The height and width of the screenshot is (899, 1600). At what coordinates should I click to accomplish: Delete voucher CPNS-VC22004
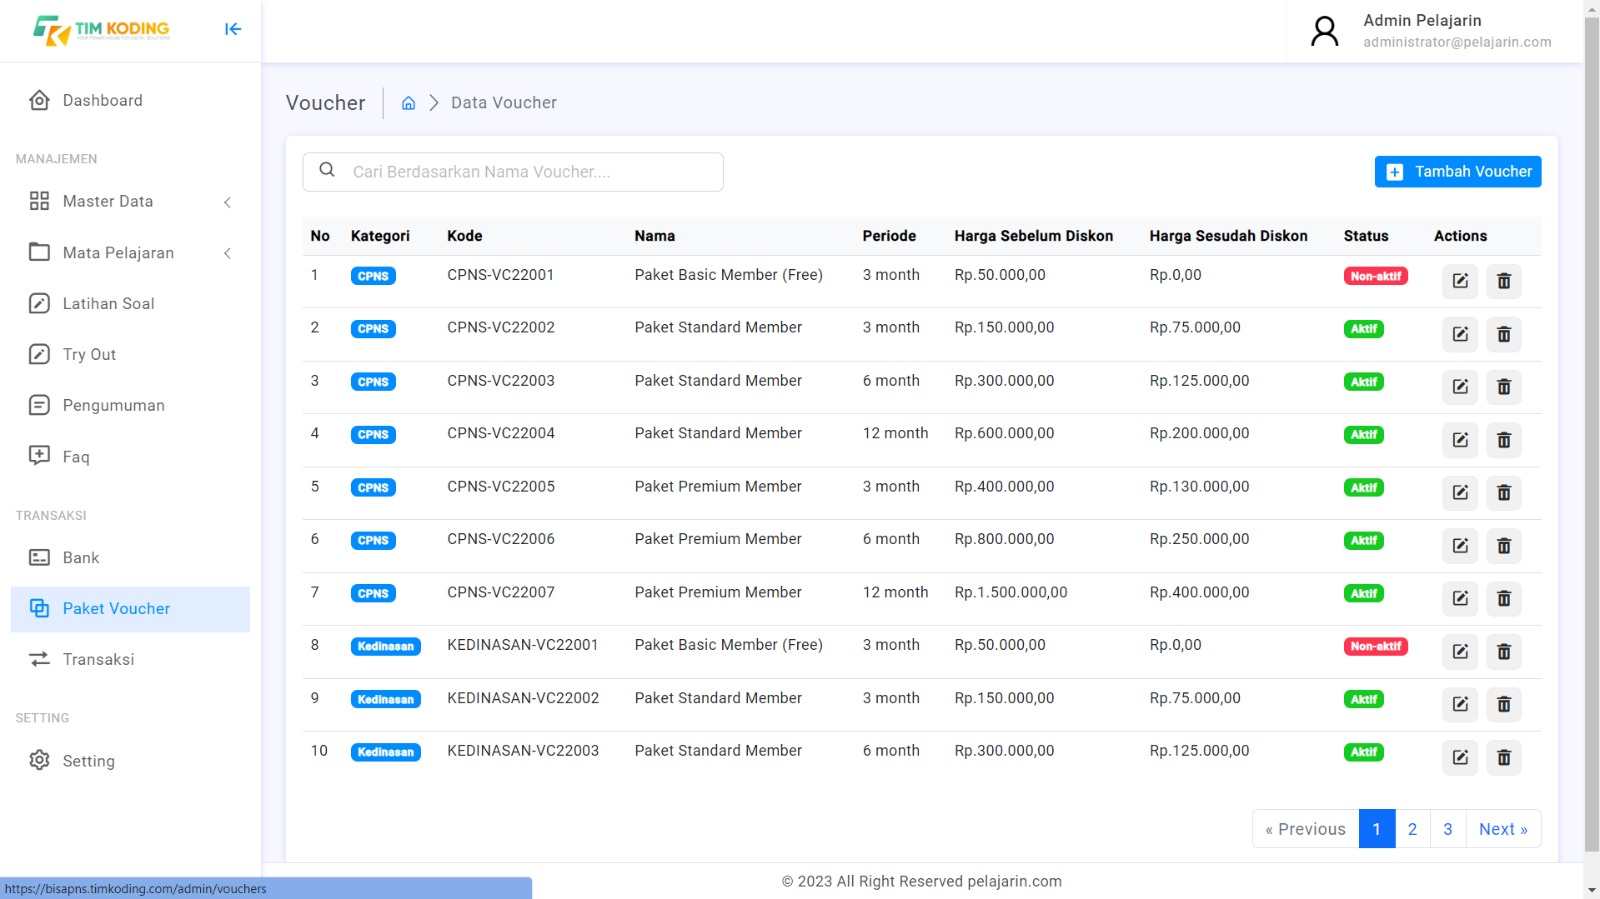point(1504,440)
